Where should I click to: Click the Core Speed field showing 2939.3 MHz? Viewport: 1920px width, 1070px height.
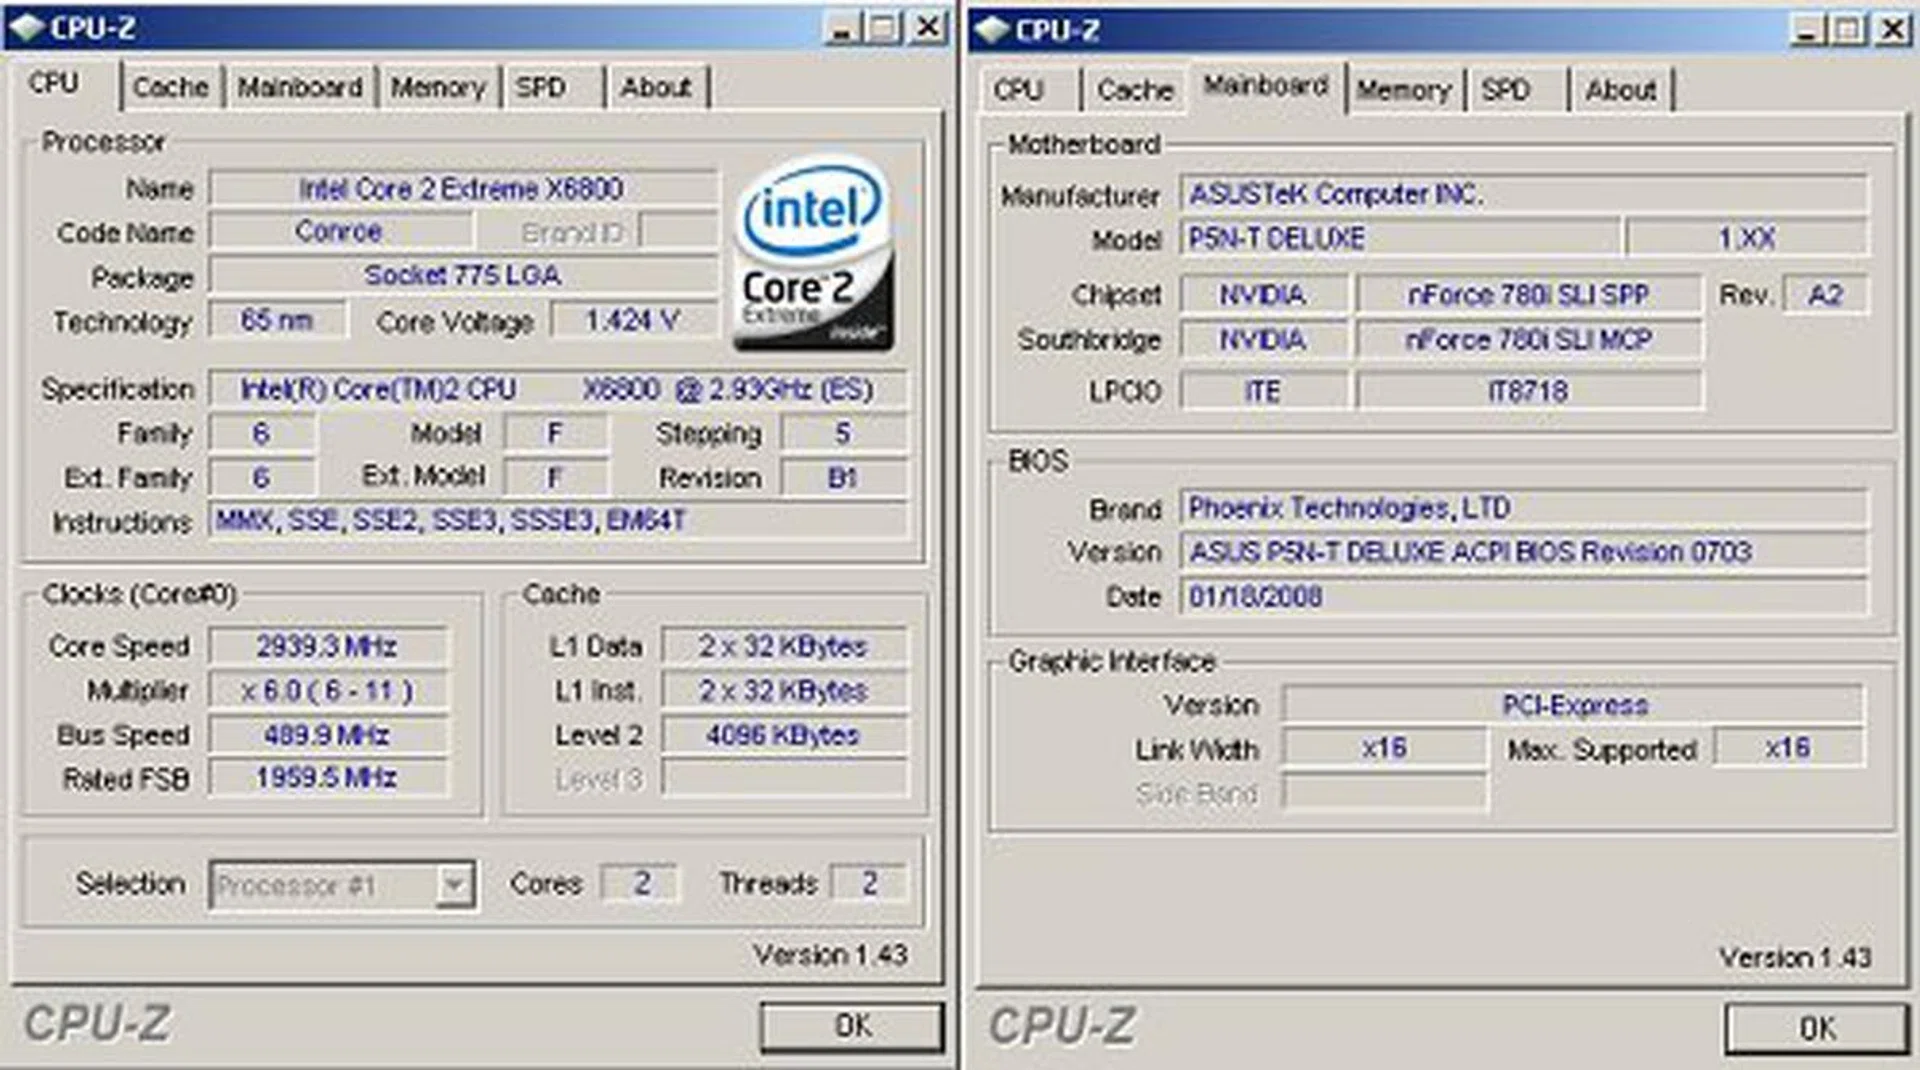(x=327, y=646)
